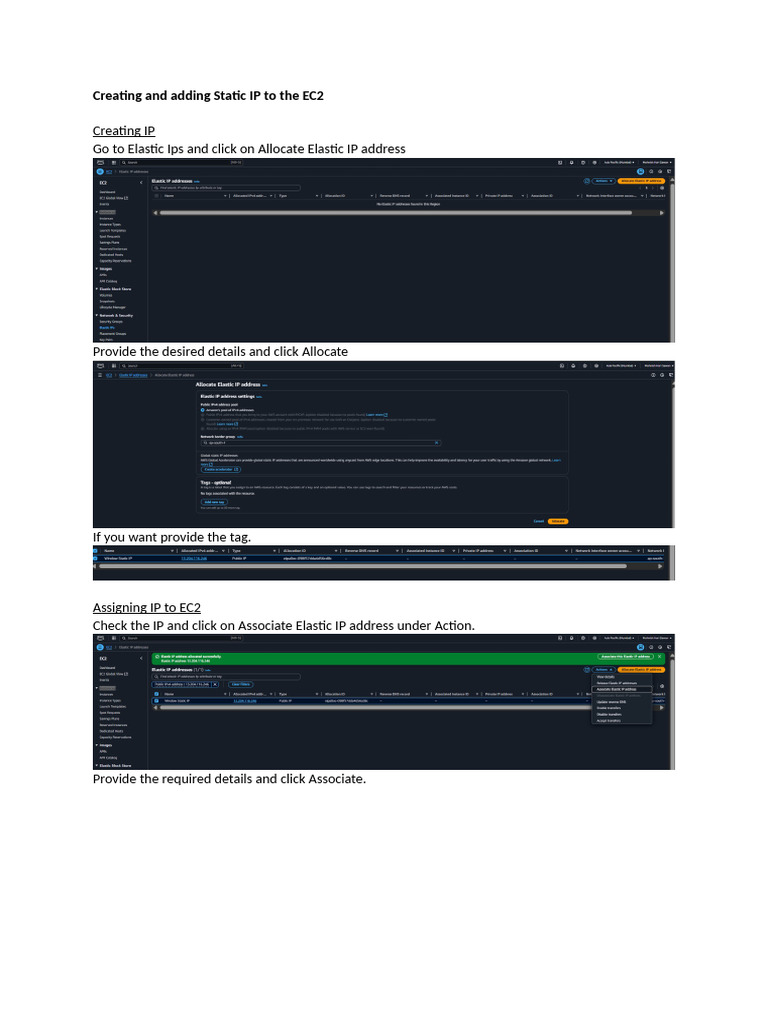Sort by Name column arrow in first screenshot

point(225,196)
